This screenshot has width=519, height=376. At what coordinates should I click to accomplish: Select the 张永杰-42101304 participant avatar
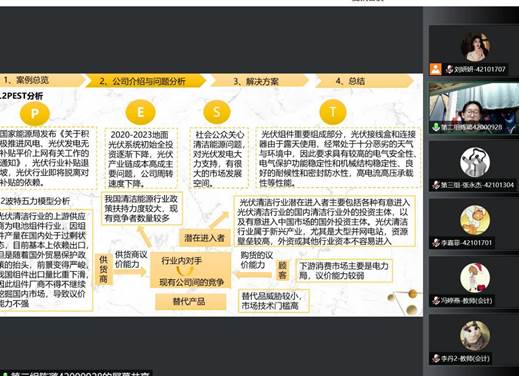pyautogui.click(x=475, y=162)
